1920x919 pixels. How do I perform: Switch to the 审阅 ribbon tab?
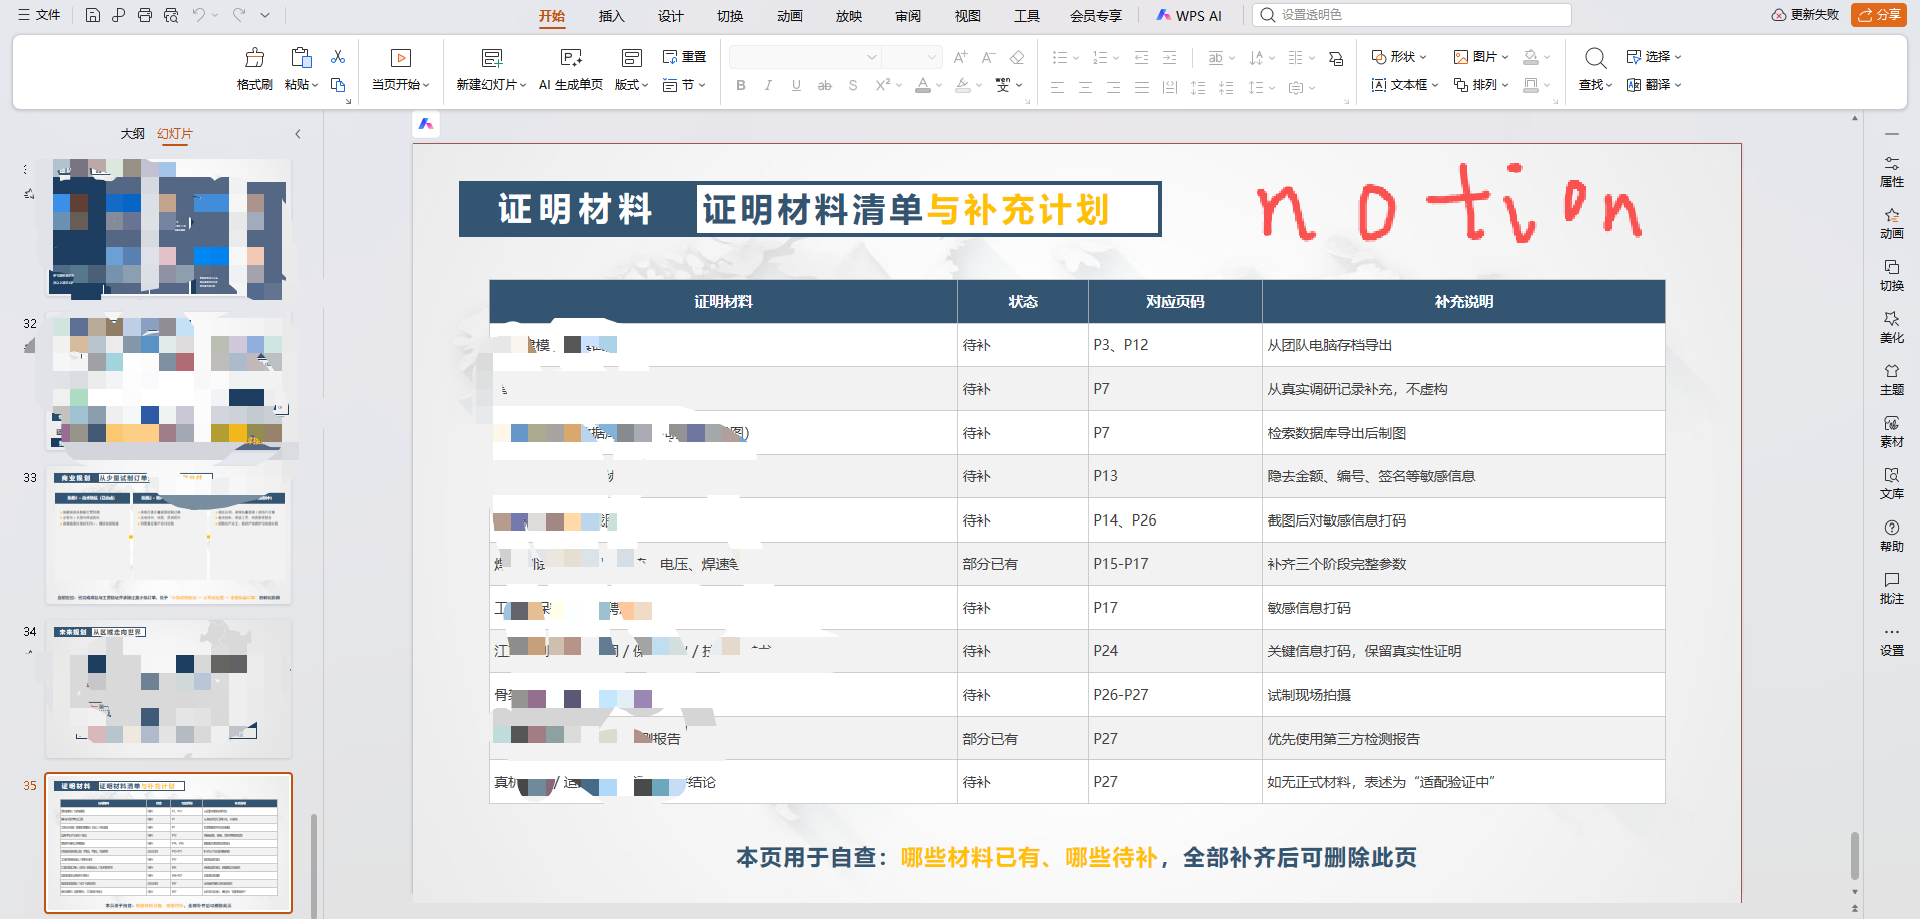(908, 16)
